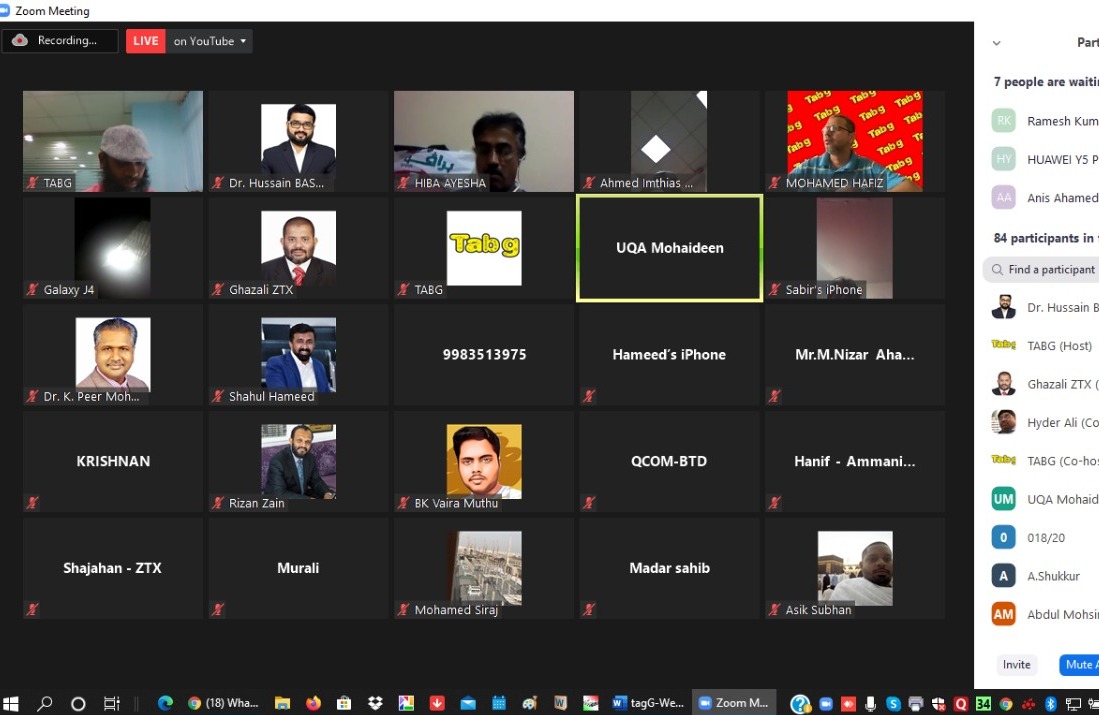Collapse the Participants panel chevron
Image resolution: width=1099 pixels, height=715 pixels.
tap(996, 43)
